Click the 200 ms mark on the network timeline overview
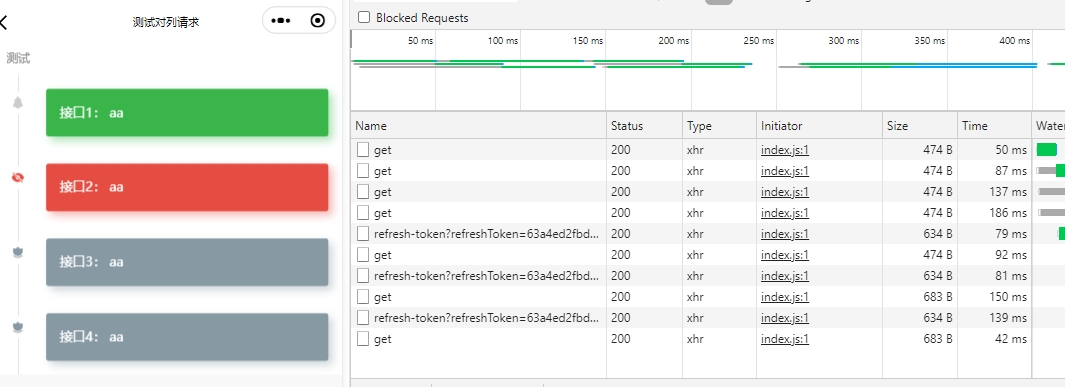The height and width of the screenshot is (387, 1065). click(x=674, y=41)
